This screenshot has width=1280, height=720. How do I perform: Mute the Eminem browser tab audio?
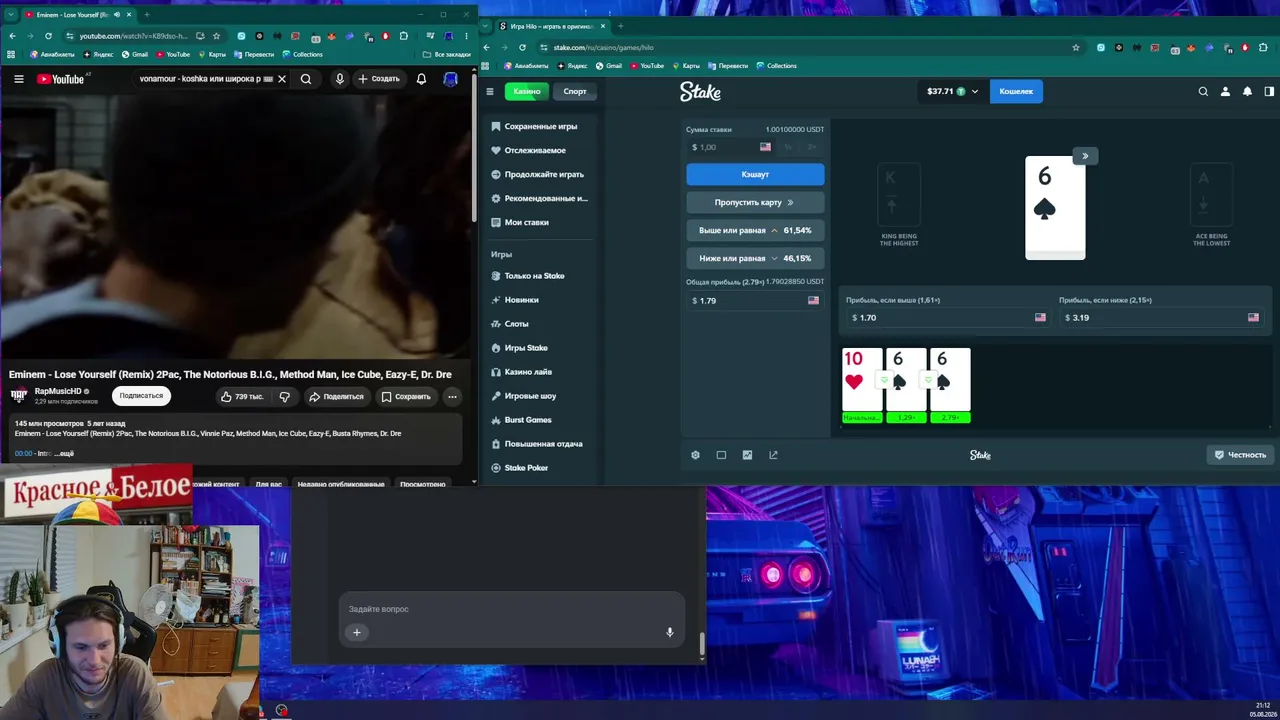tap(117, 15)
